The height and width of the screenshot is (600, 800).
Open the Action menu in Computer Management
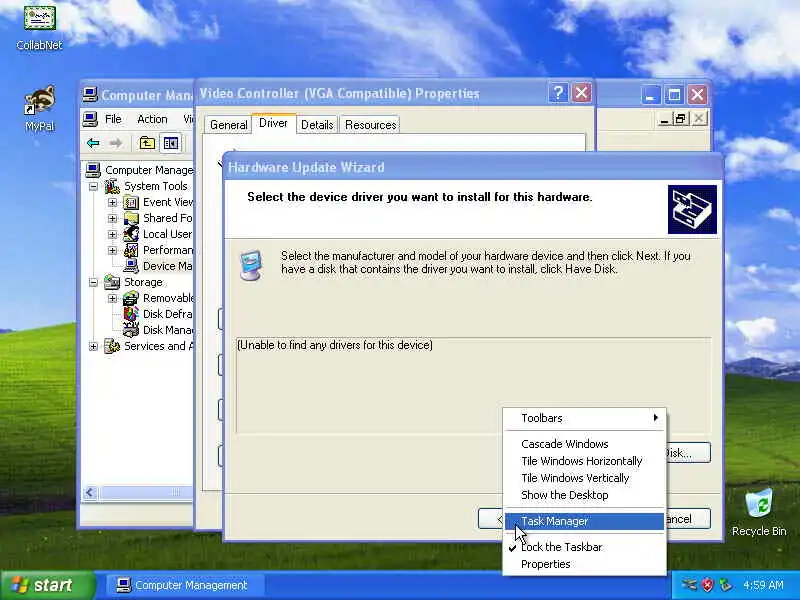coord(152,119)
